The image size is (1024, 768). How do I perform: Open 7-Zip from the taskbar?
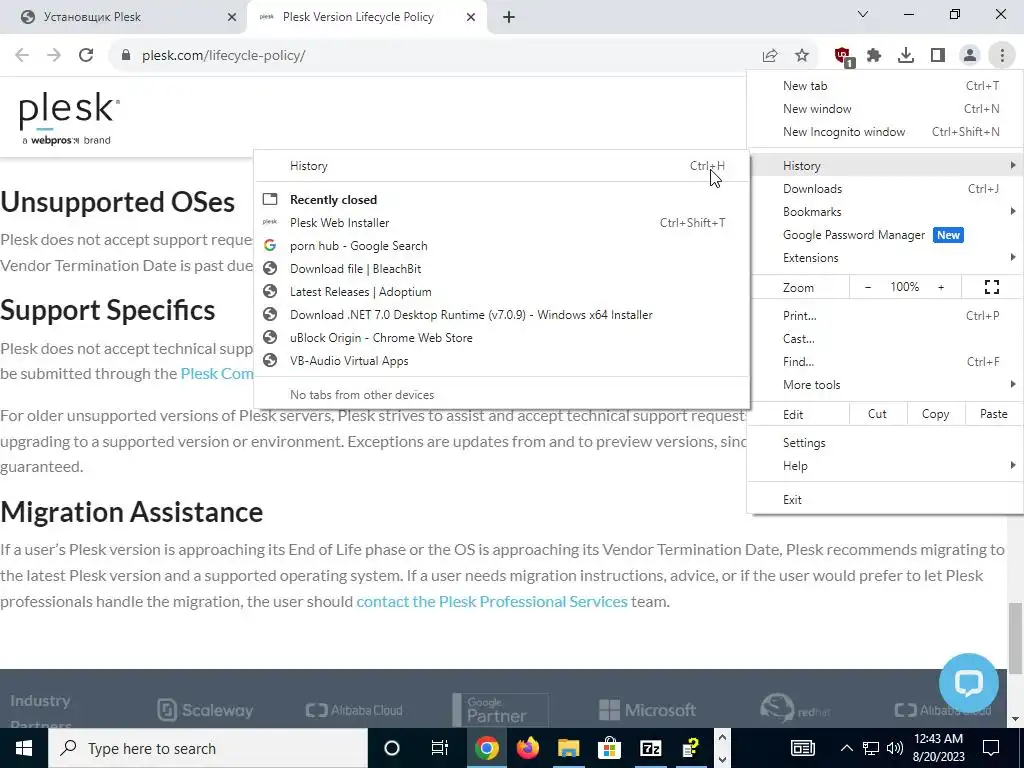point(650,748)
